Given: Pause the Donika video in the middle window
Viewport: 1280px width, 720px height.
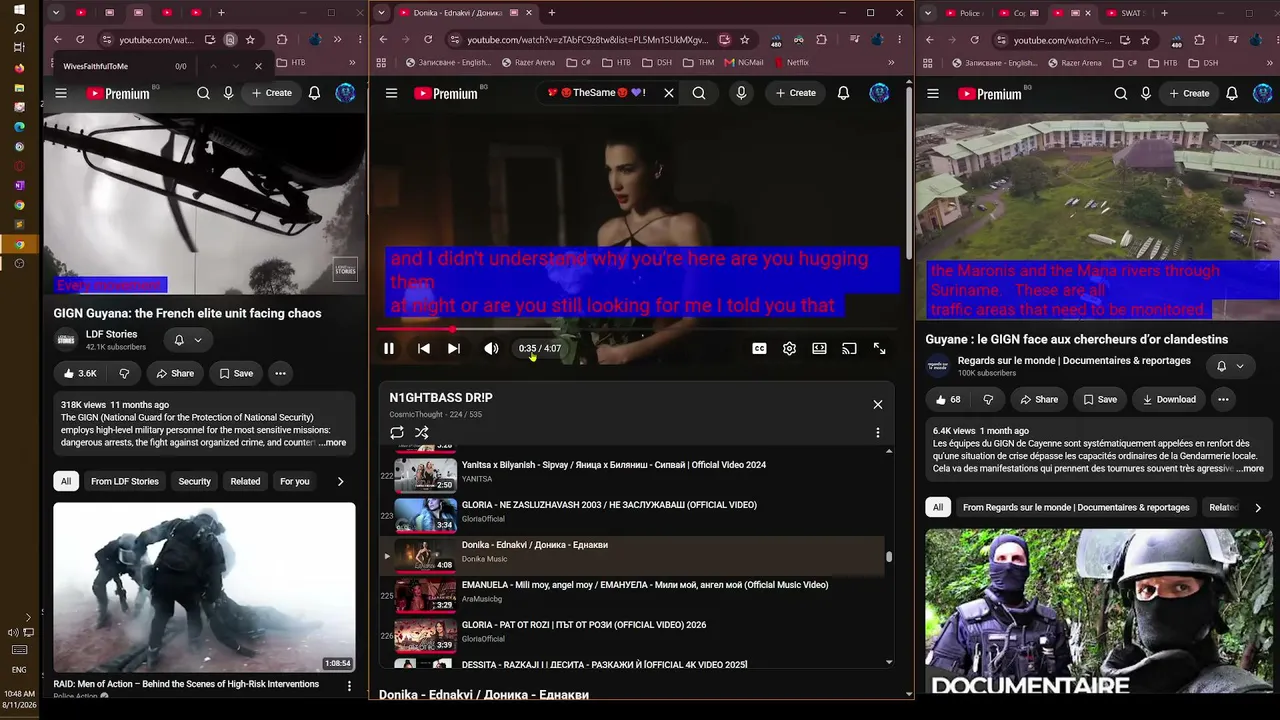Looking at the screenshot, I should [389, 349].
